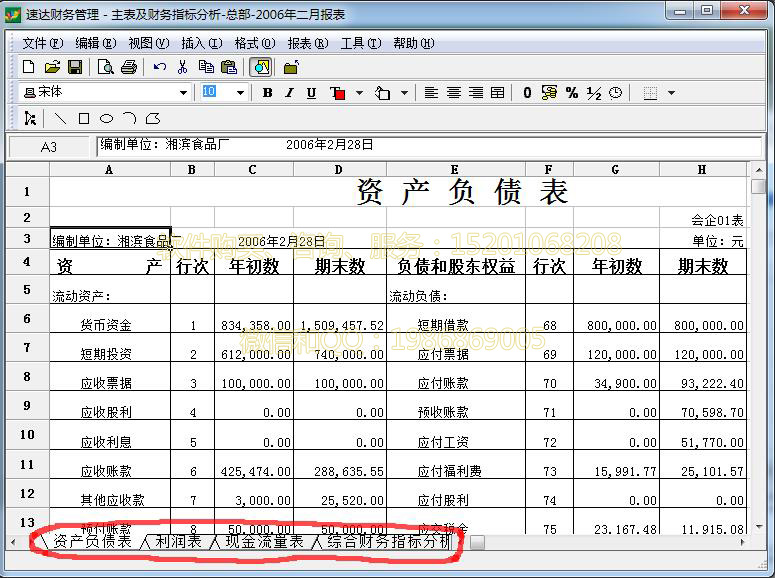Click the Save floppy disk icon
Image resolution: width=775 pixels, height=578 pixels.
point(75,67)
